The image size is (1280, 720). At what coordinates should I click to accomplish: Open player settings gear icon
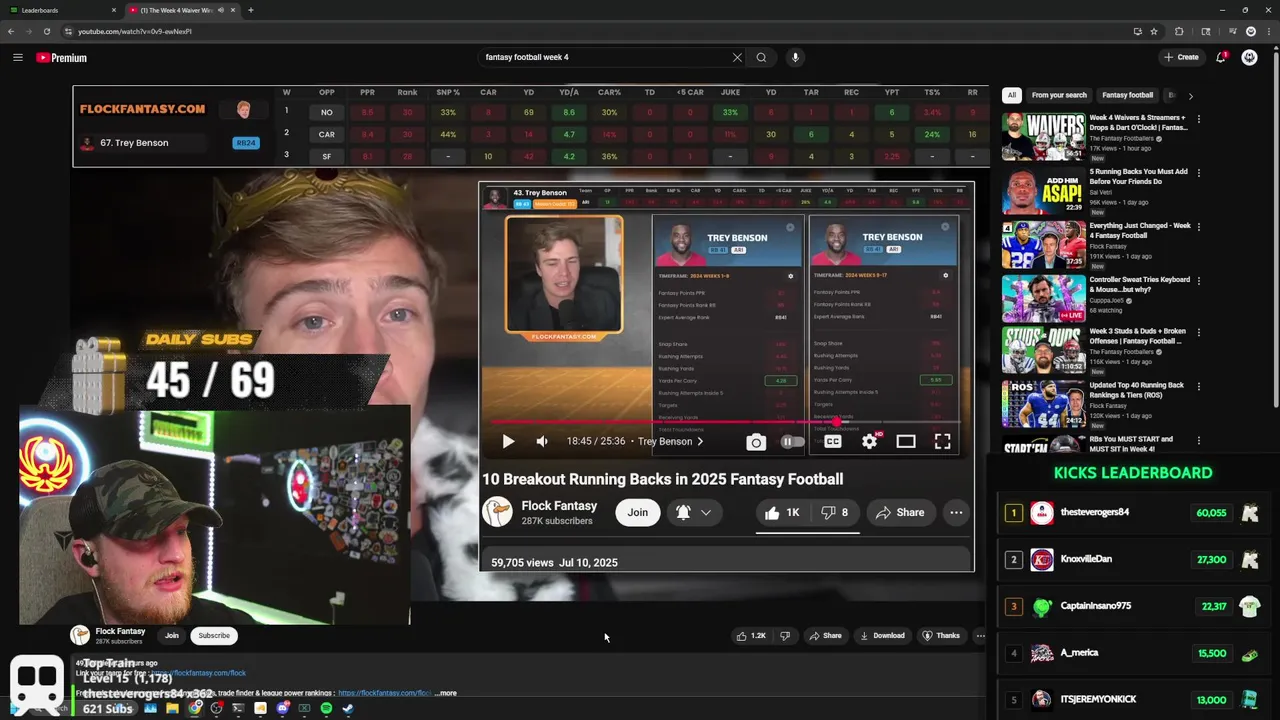[x=870, y=441]
